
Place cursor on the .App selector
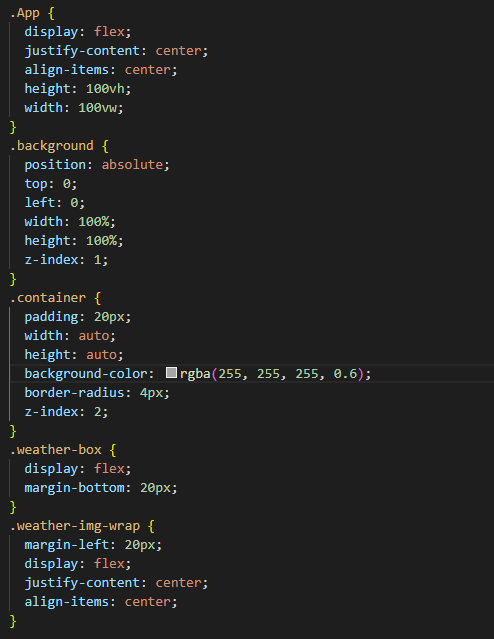[x=25, y=13]
